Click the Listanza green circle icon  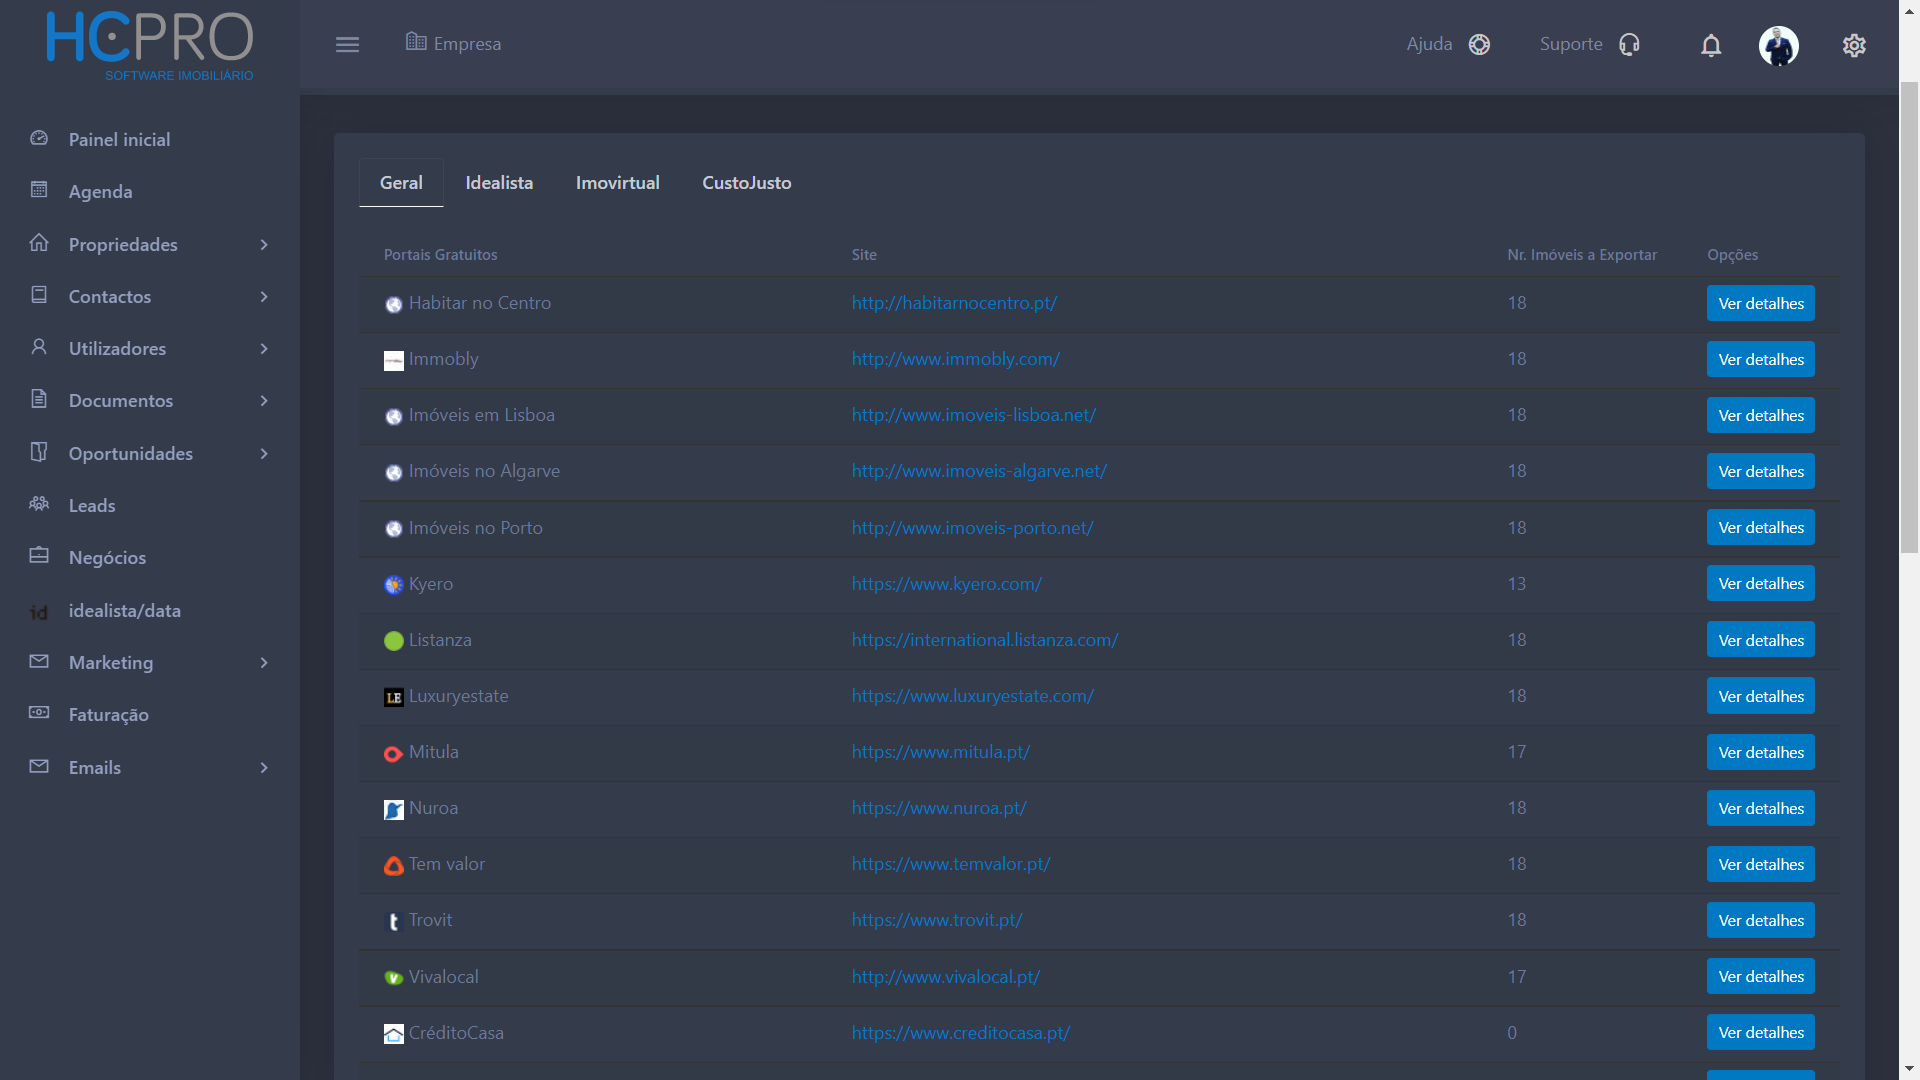tap(394, 641)
